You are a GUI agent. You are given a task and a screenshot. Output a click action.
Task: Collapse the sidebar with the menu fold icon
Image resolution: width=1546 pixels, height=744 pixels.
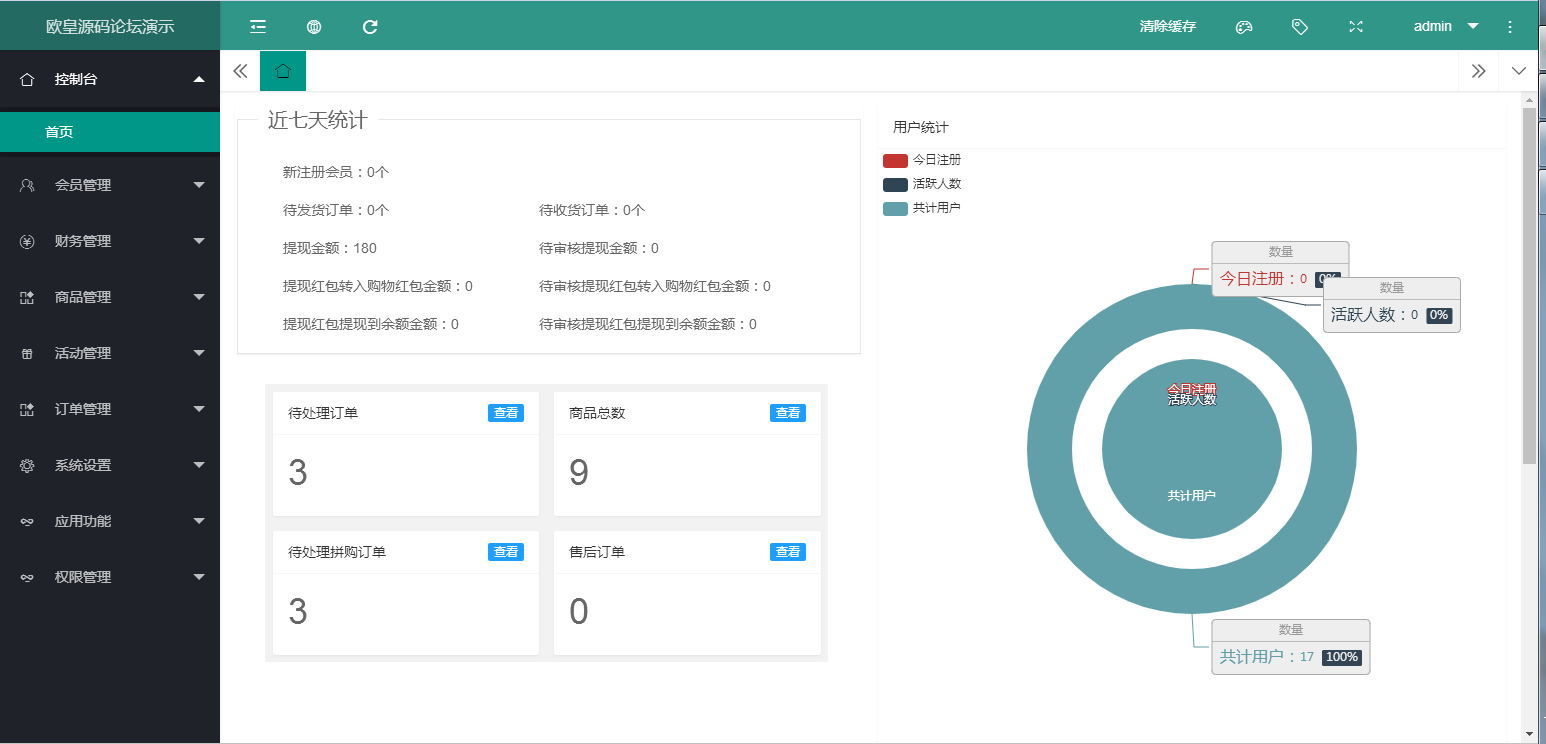[x=257, y=26]
